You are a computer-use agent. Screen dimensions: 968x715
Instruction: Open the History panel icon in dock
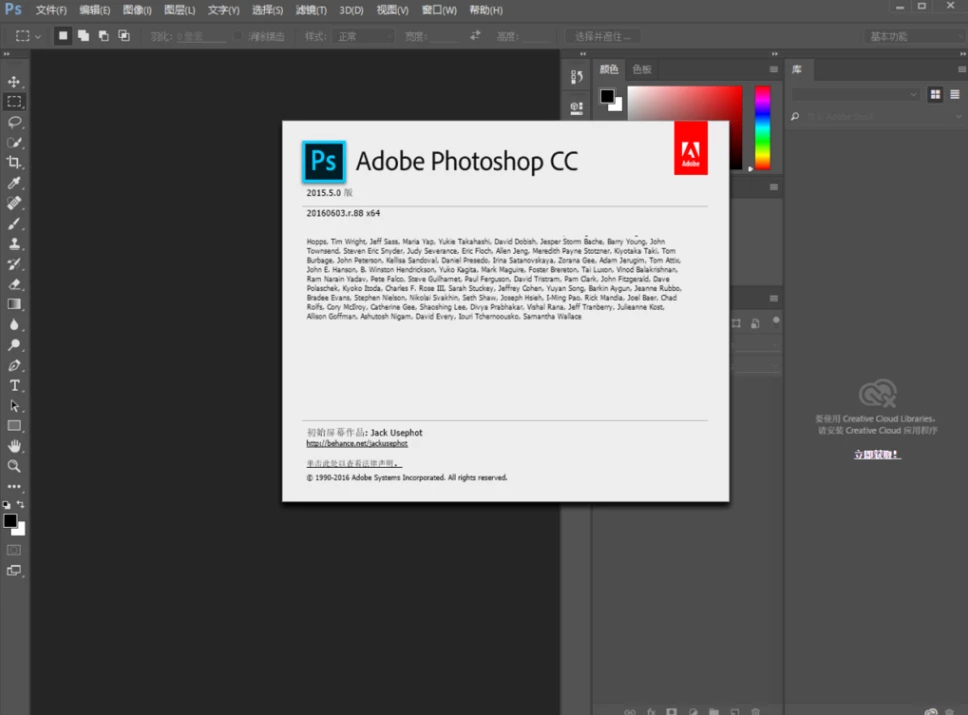tap(577, 77)
